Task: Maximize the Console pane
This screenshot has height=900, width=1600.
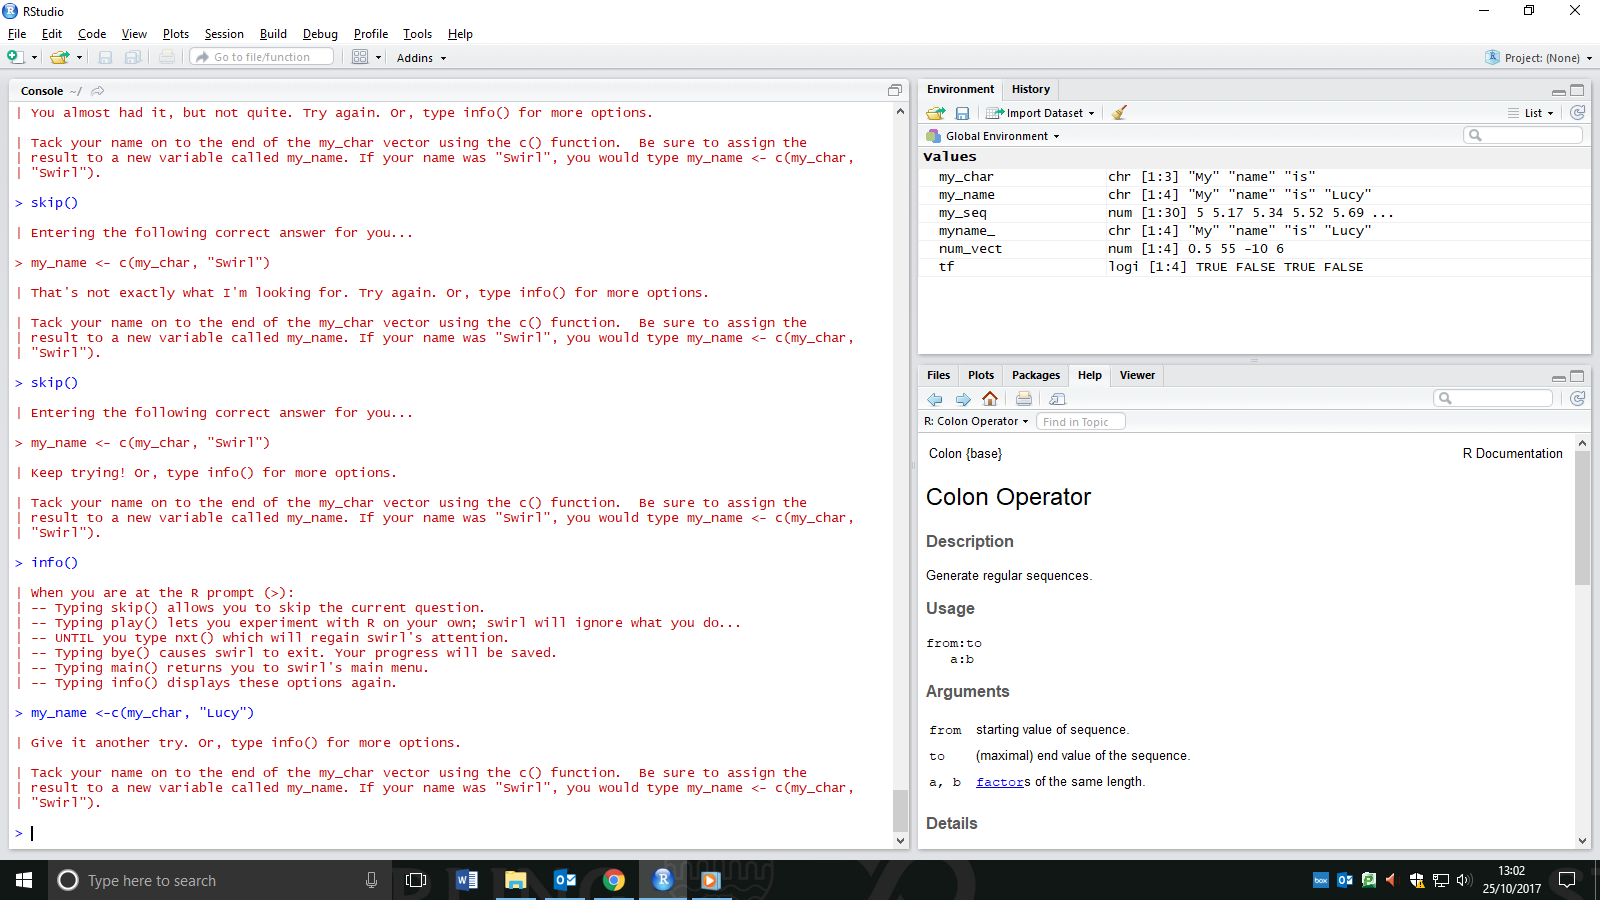Action: [895, 90]
